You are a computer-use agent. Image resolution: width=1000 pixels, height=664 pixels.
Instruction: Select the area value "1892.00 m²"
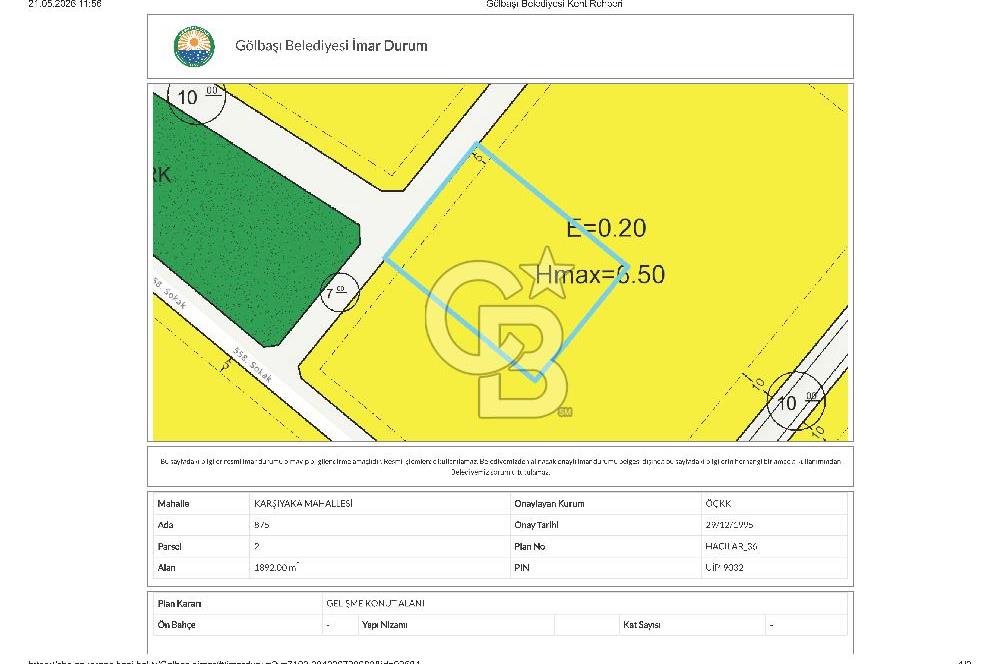click(276, 567)
